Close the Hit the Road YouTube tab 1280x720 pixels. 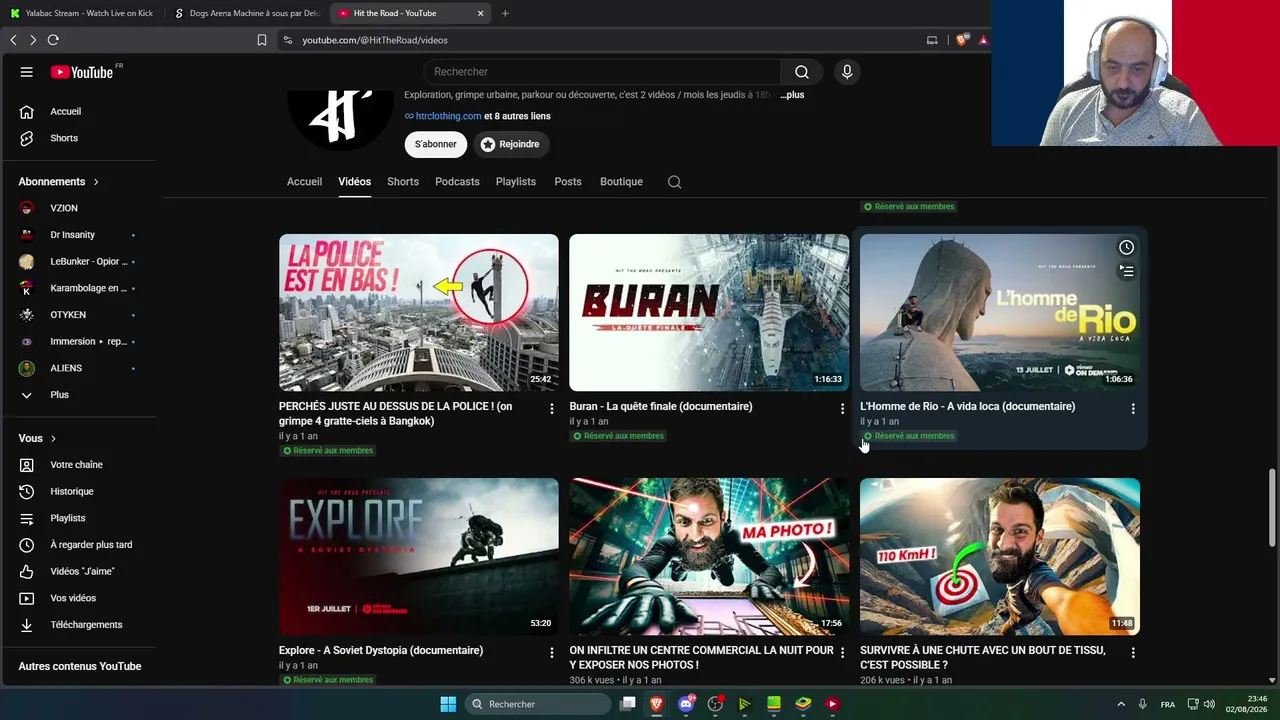coord(480,13)
